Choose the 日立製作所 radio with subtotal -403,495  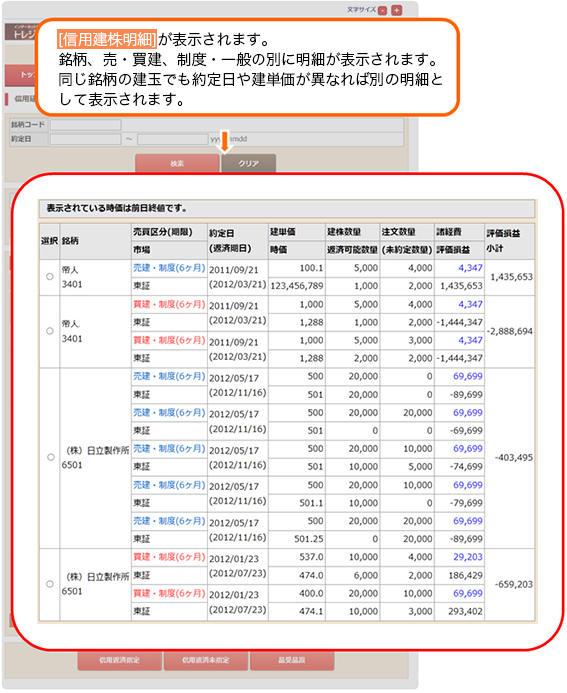[51, 457]
